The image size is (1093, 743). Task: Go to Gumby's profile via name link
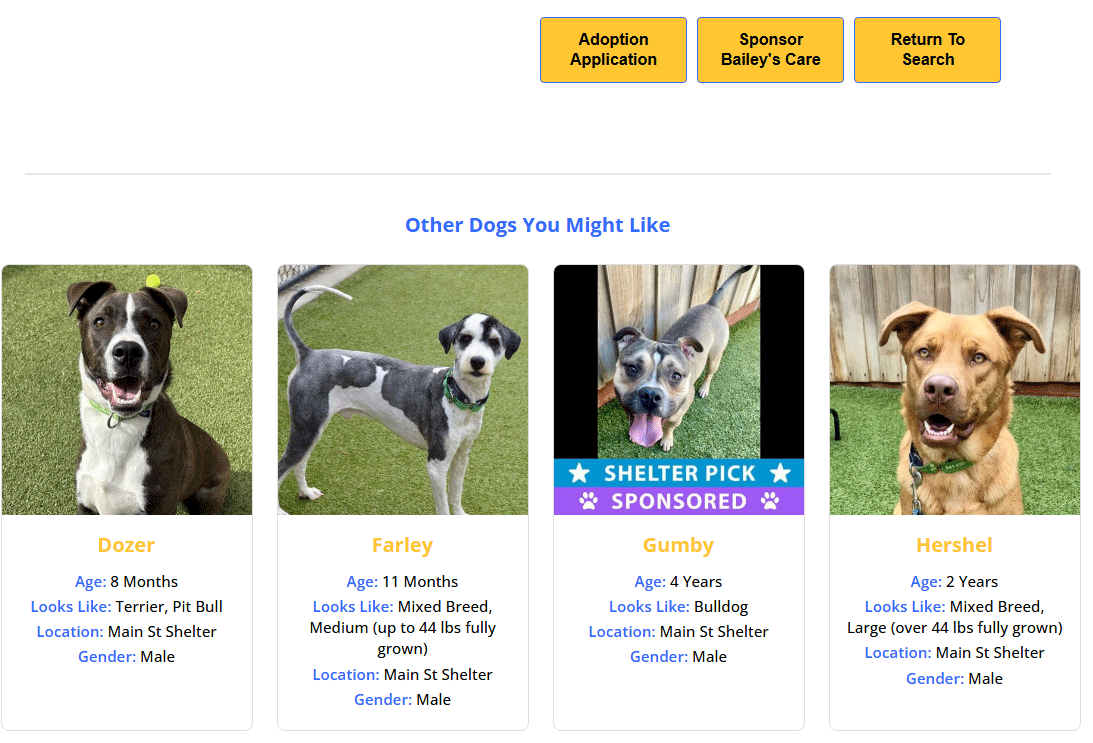pyautogui.click(x=678, y=545)
